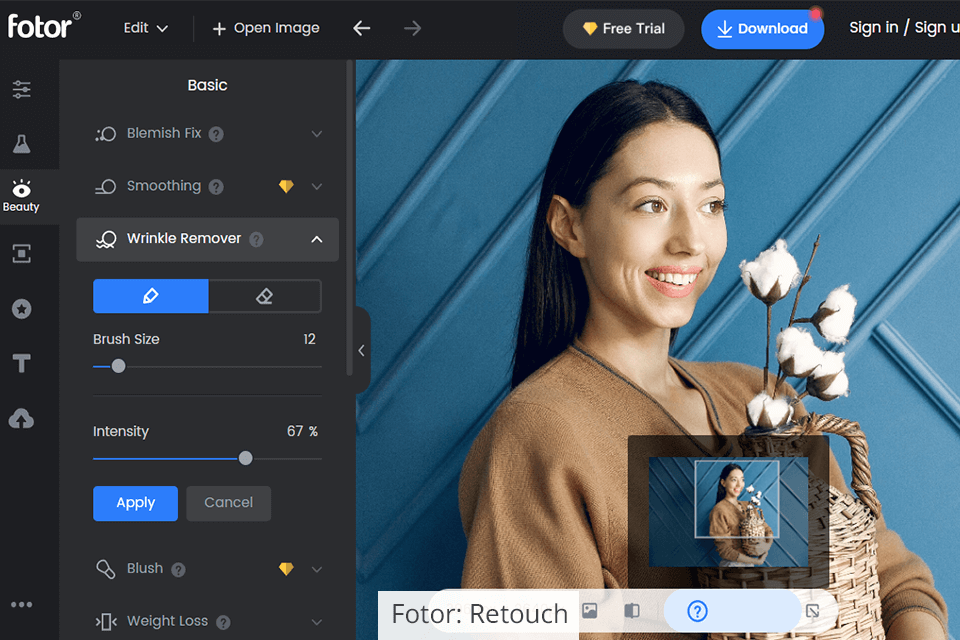Image resolution: width=960 pixels, height=640 pixels.
Task: Click the Redo forward arrow
Action: [413, 28]
